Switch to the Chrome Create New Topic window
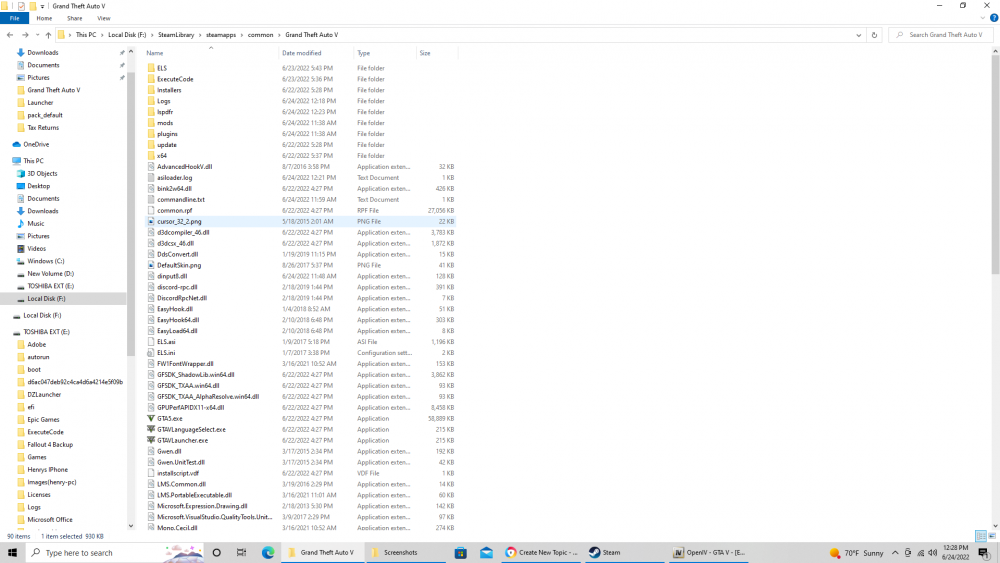The width and height of the screenshot is (1000, 563). pyautogui.click(x=541, y=553)
